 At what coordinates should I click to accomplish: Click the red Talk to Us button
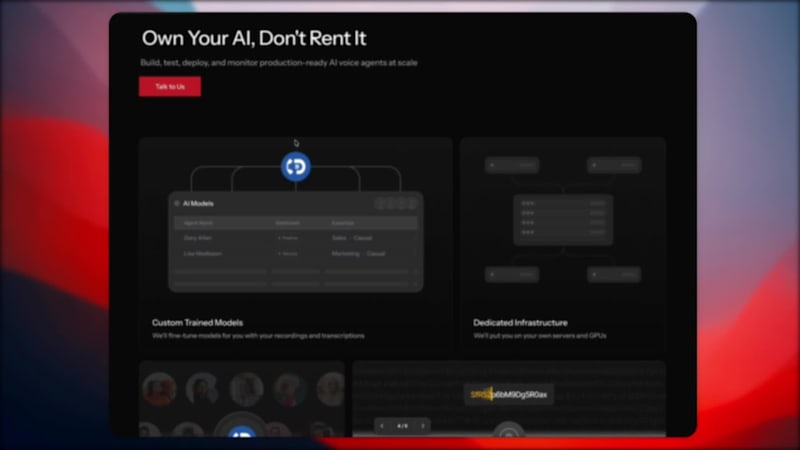click(170, 87)
